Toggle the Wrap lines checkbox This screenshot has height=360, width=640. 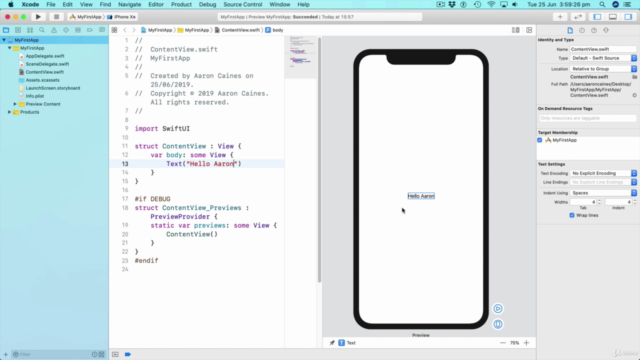click(572, 215)
